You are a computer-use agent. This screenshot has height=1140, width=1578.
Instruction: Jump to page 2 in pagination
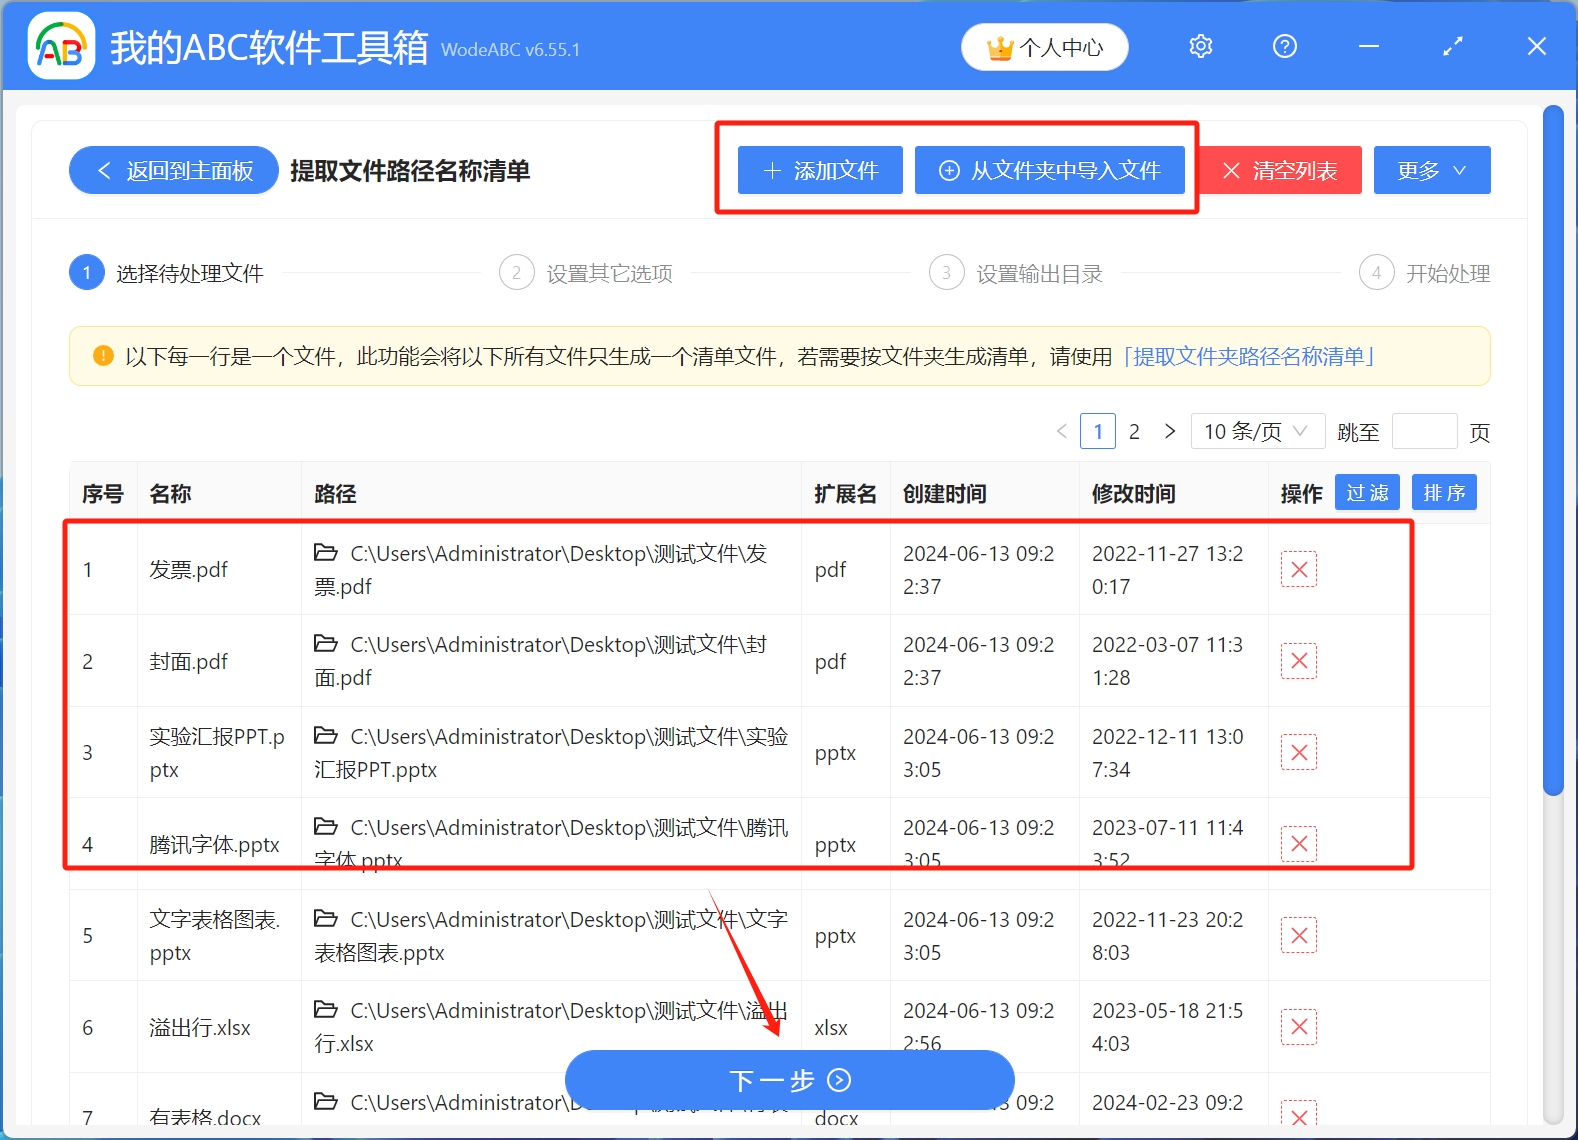[1134, 431]
